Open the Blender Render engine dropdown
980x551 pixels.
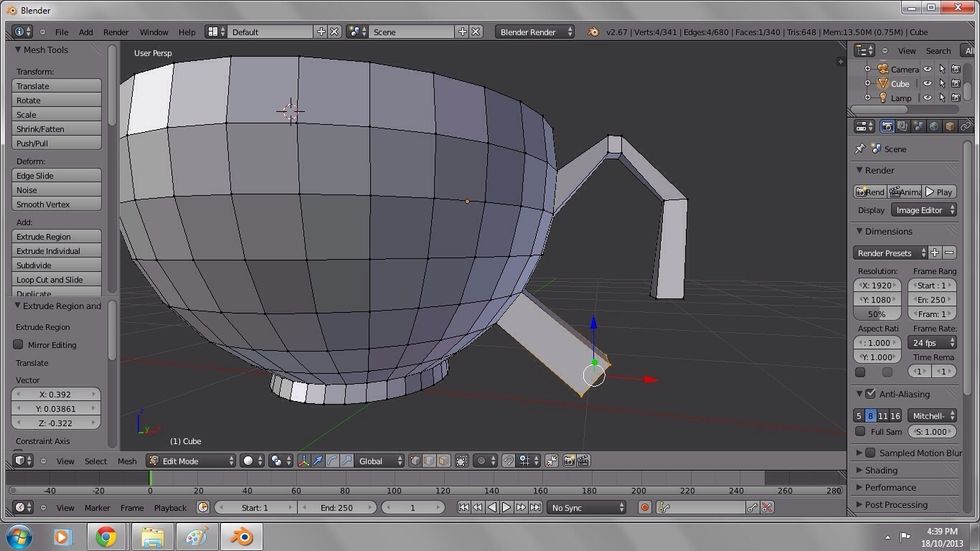point(535,32)
